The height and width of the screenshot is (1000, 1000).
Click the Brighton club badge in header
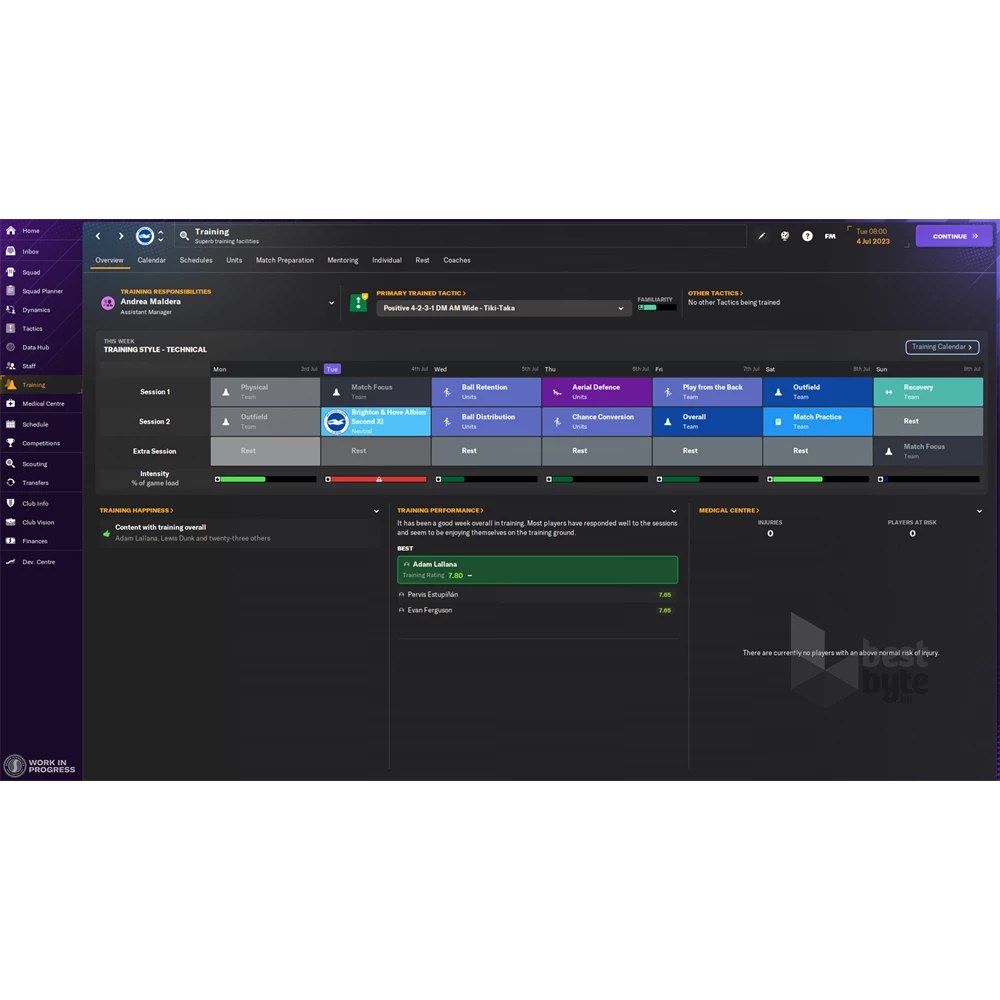coord(145,236)
